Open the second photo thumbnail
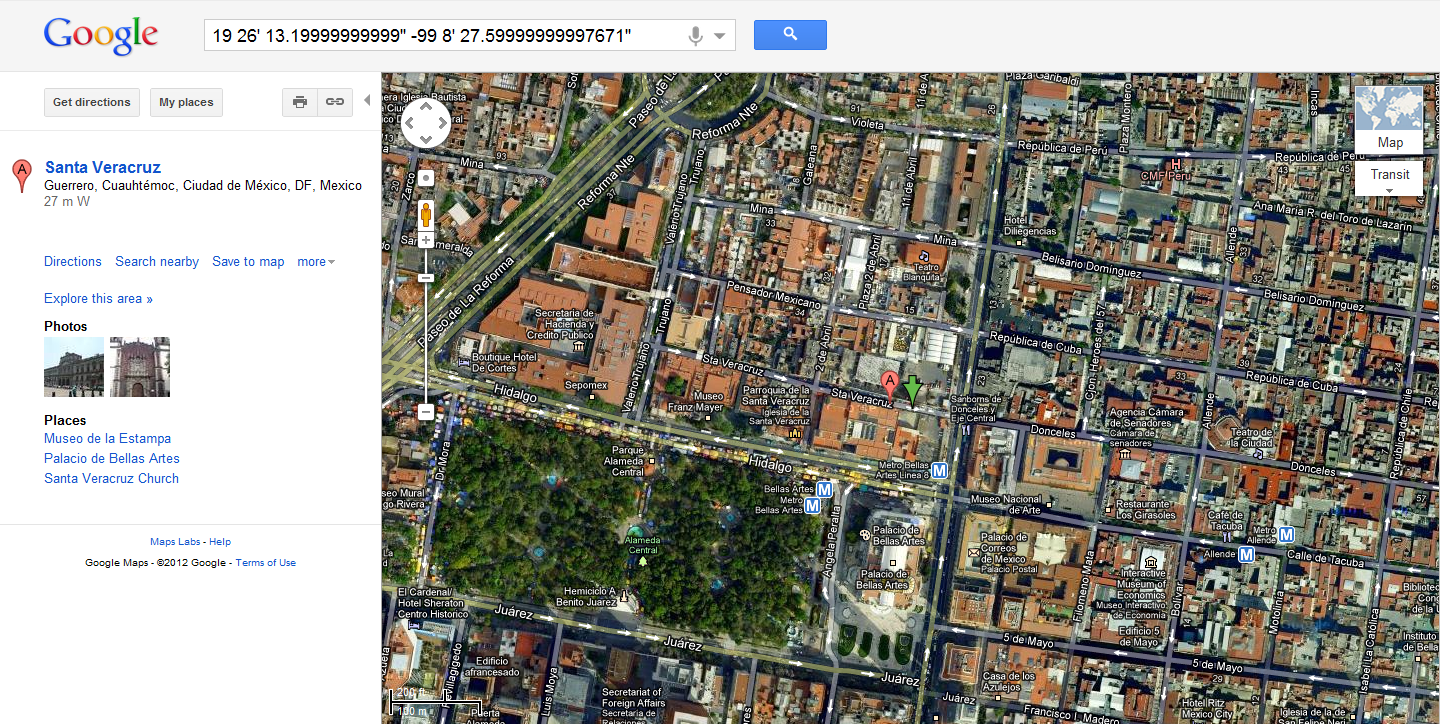The height and width of the screenshot is (724, 1440). (x=140, y=367)
